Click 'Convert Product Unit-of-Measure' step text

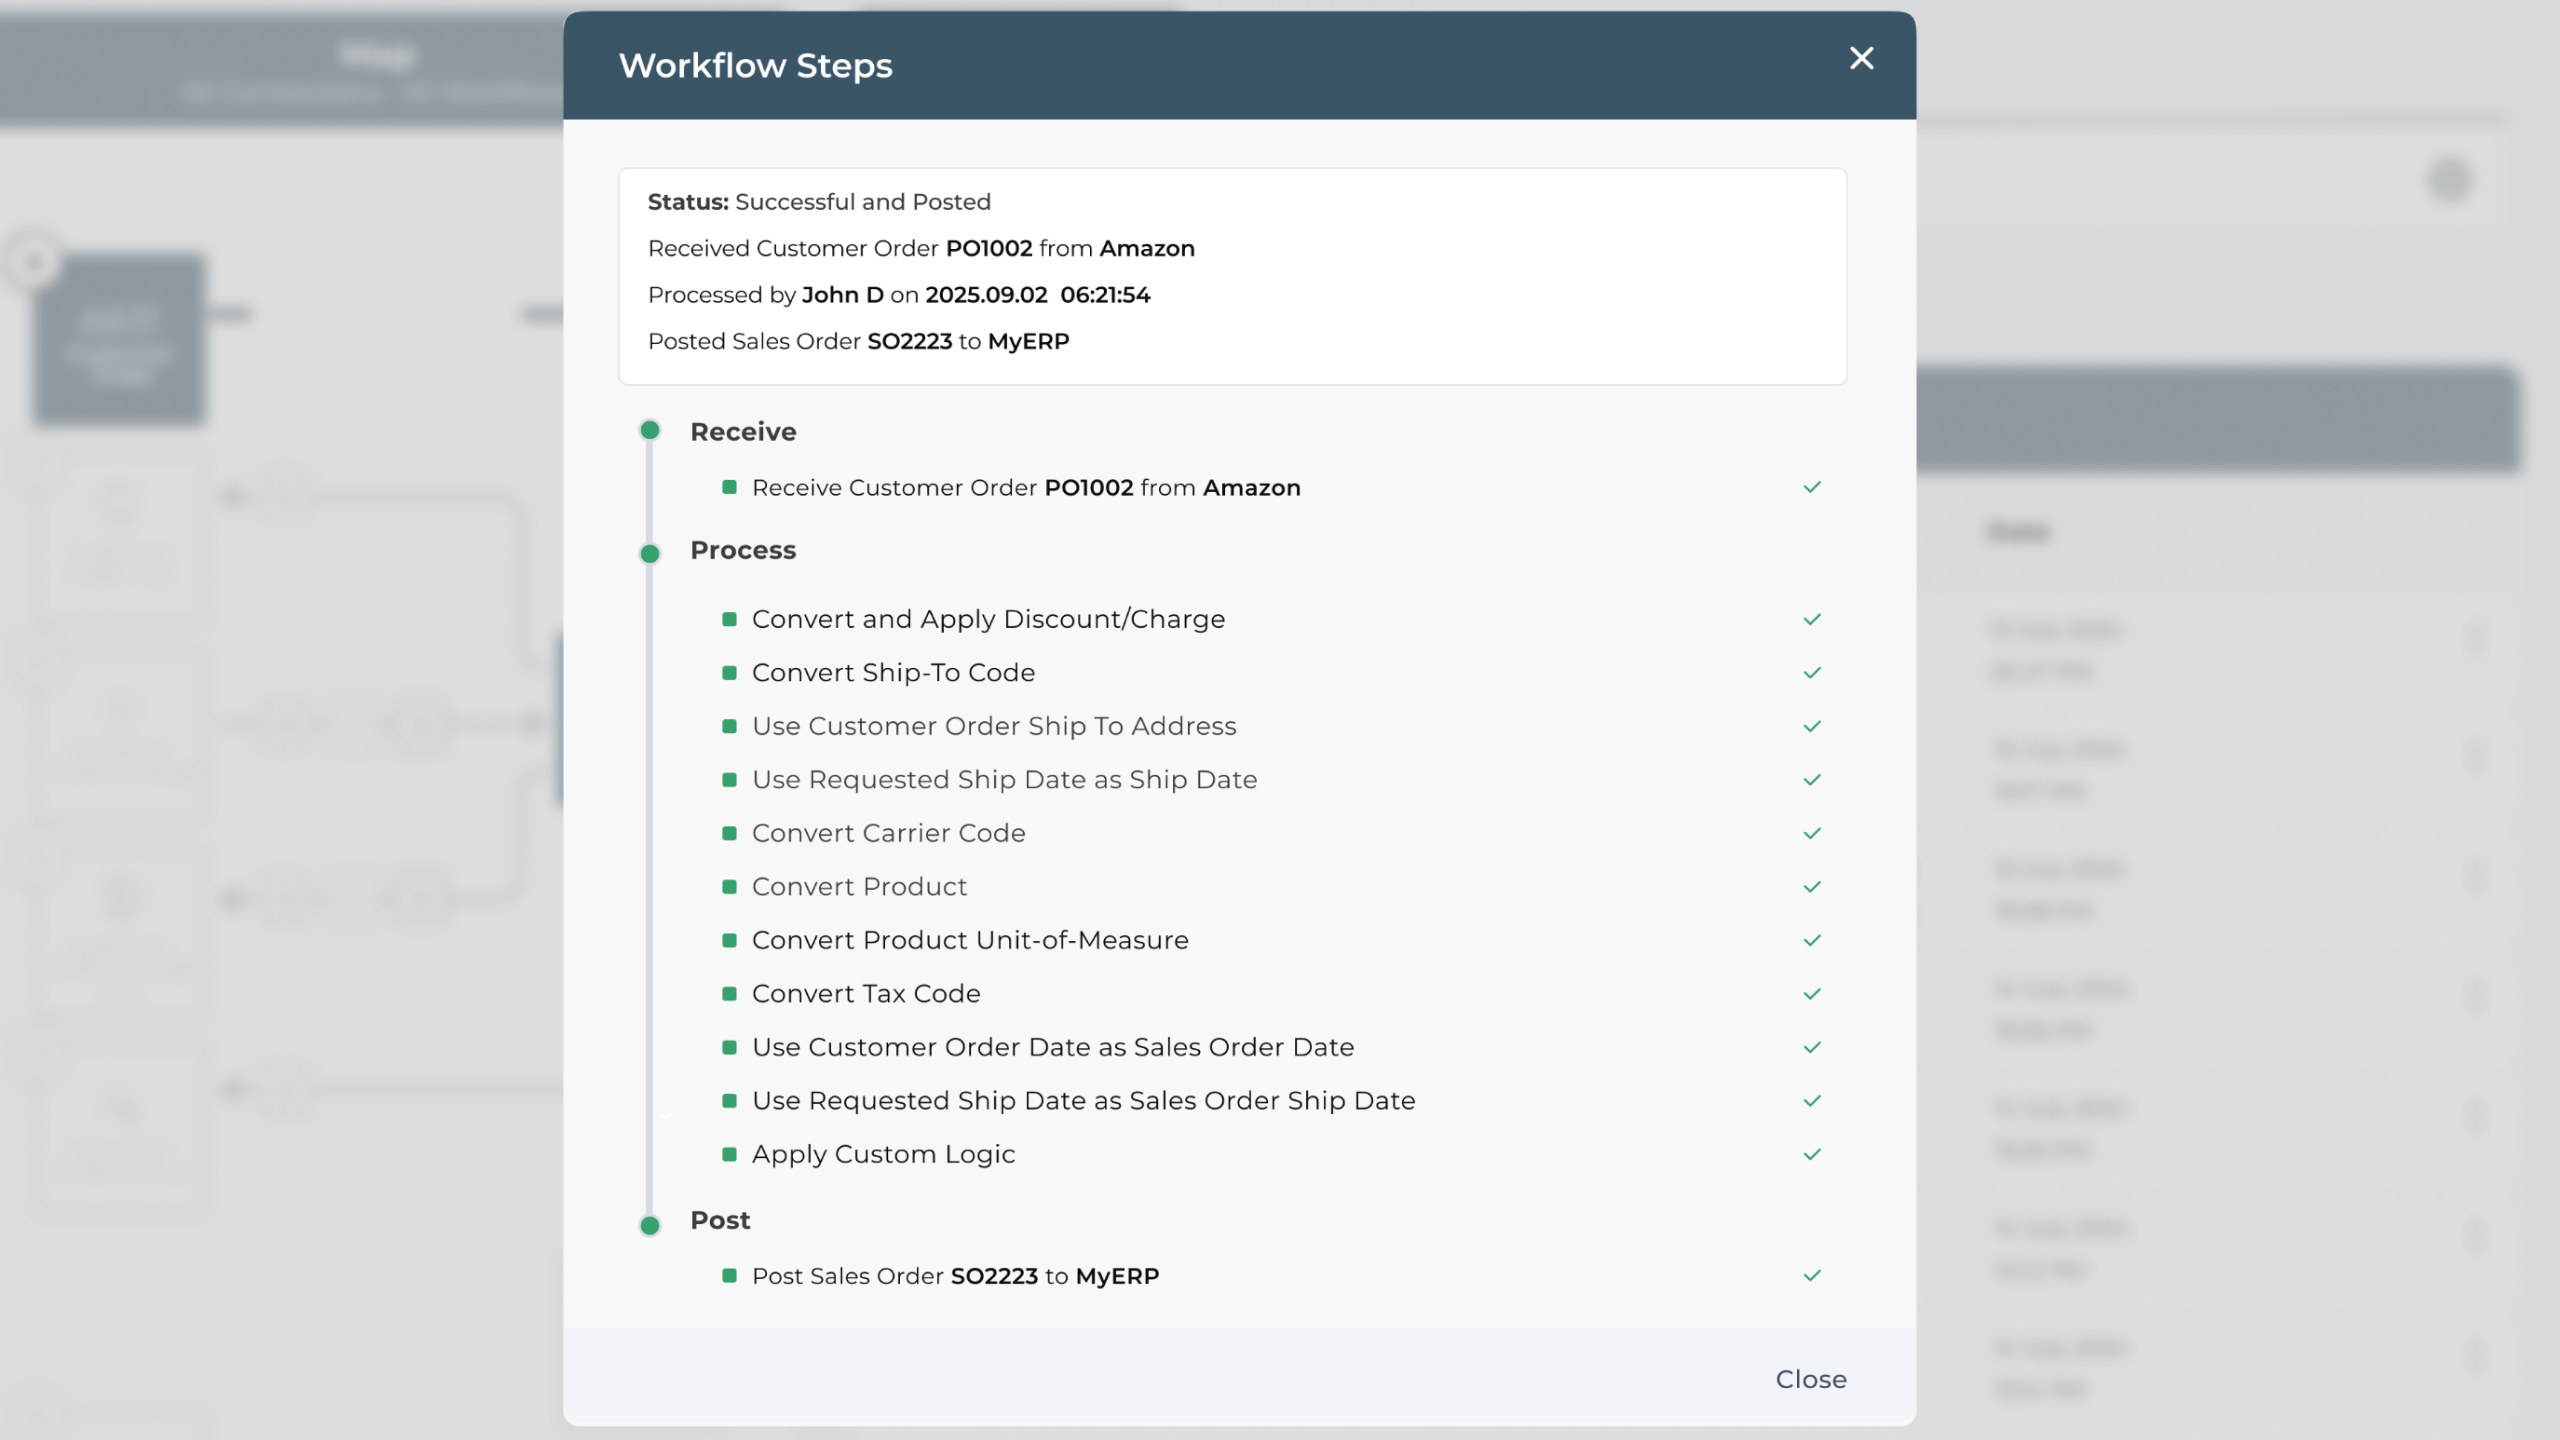[970, 940]
